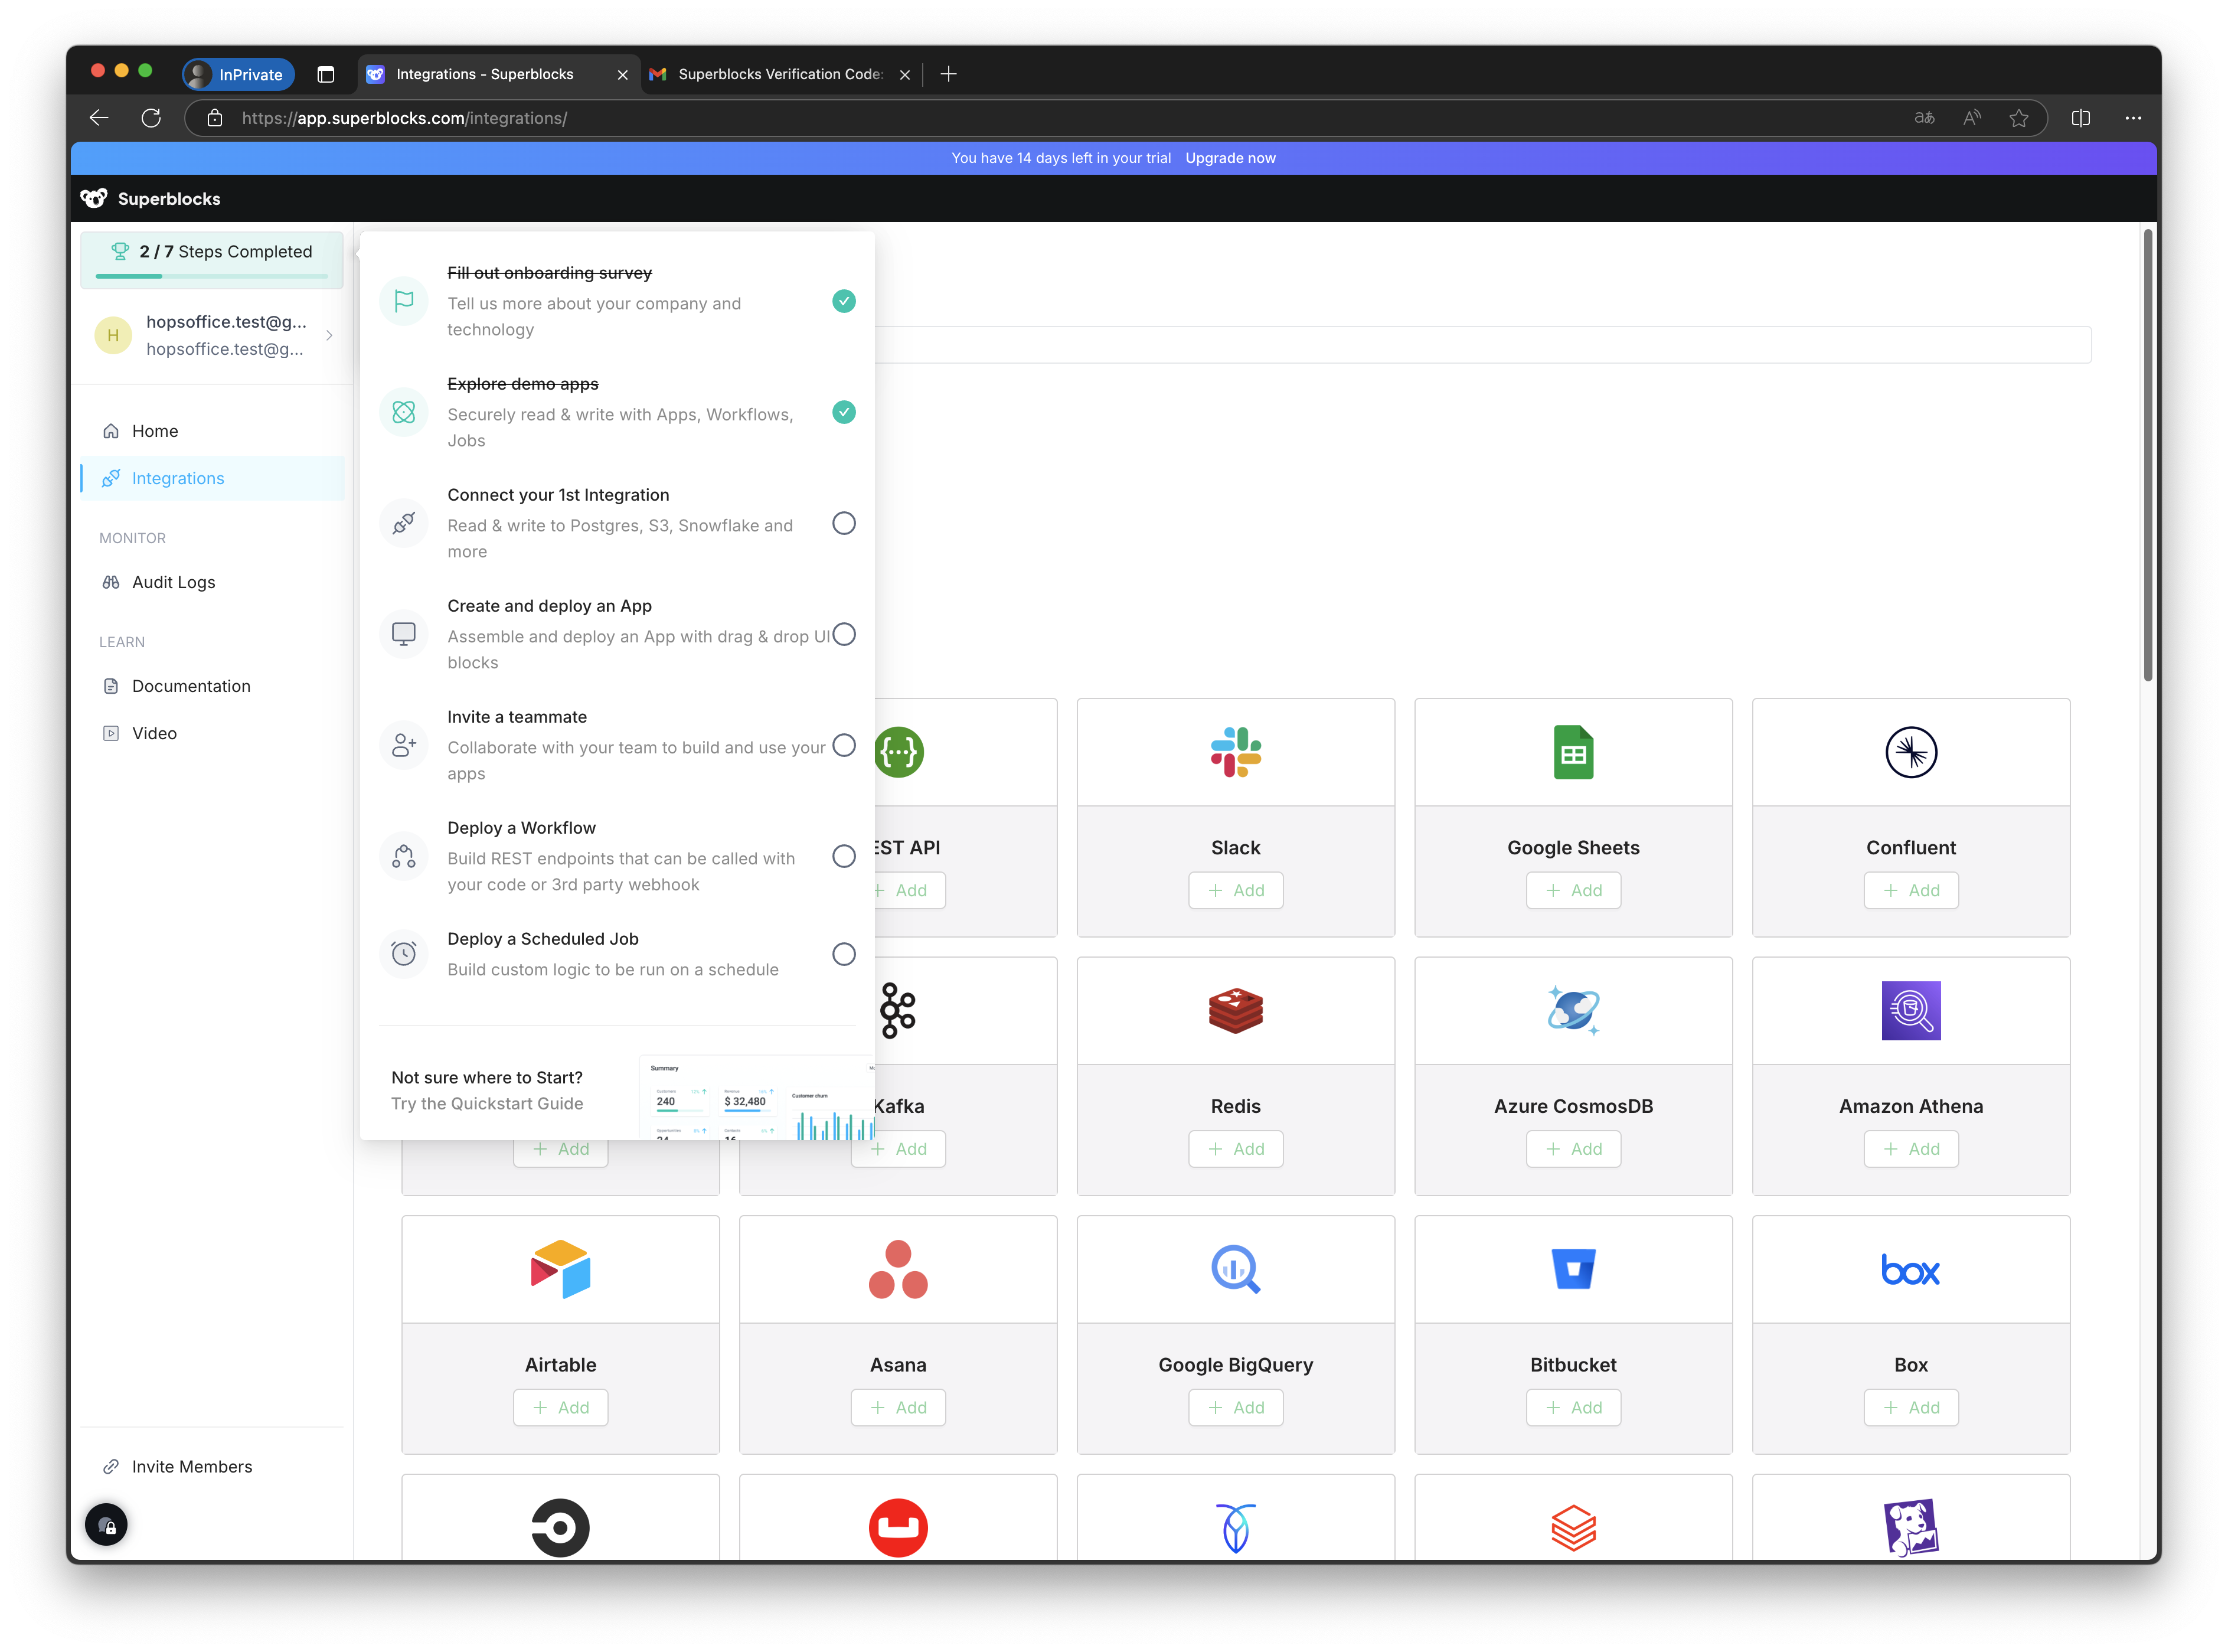Screen dimensions: 2228x1652
Task: Select Connect your 1st Integration circle
Action: click(x=844, y=523)
